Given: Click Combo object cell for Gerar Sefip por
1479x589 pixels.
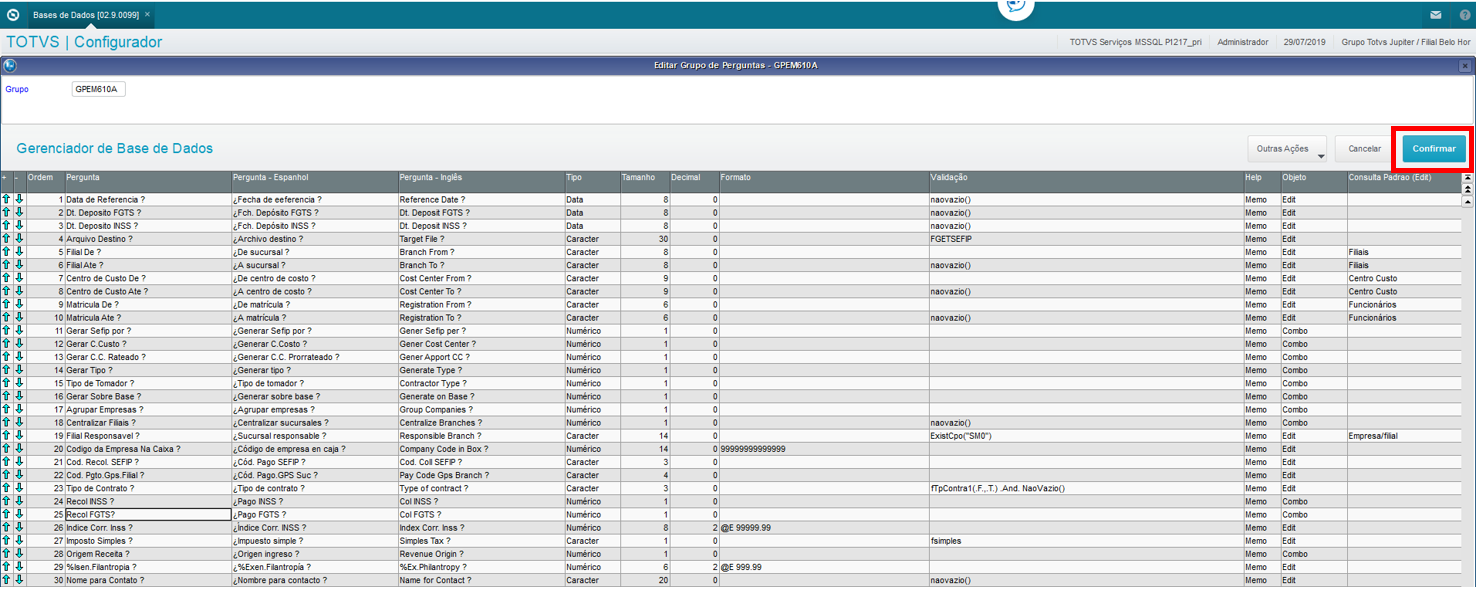Looking at the screenshot, I should pyautogui.click(x=1313, y=330).
